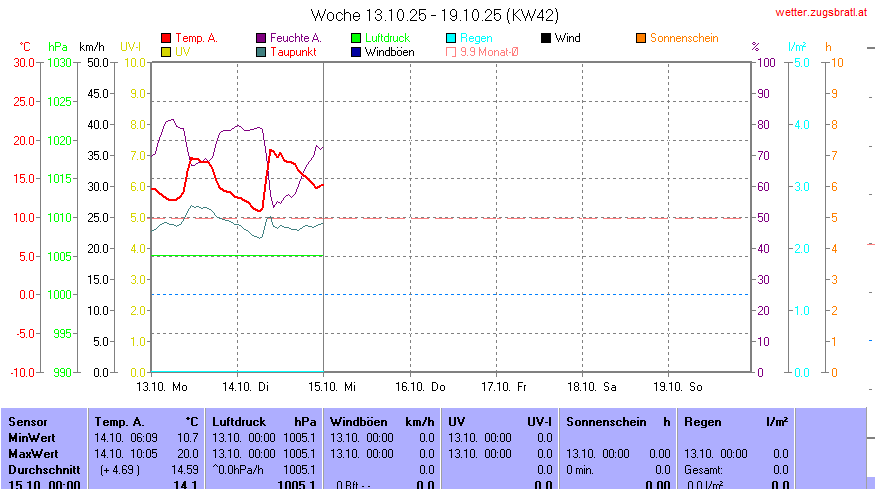Screen dimensions: 875x489
Task: Click the red Temp. A. legend swatch
Action: pyautogui.click(x=166, y=38)
